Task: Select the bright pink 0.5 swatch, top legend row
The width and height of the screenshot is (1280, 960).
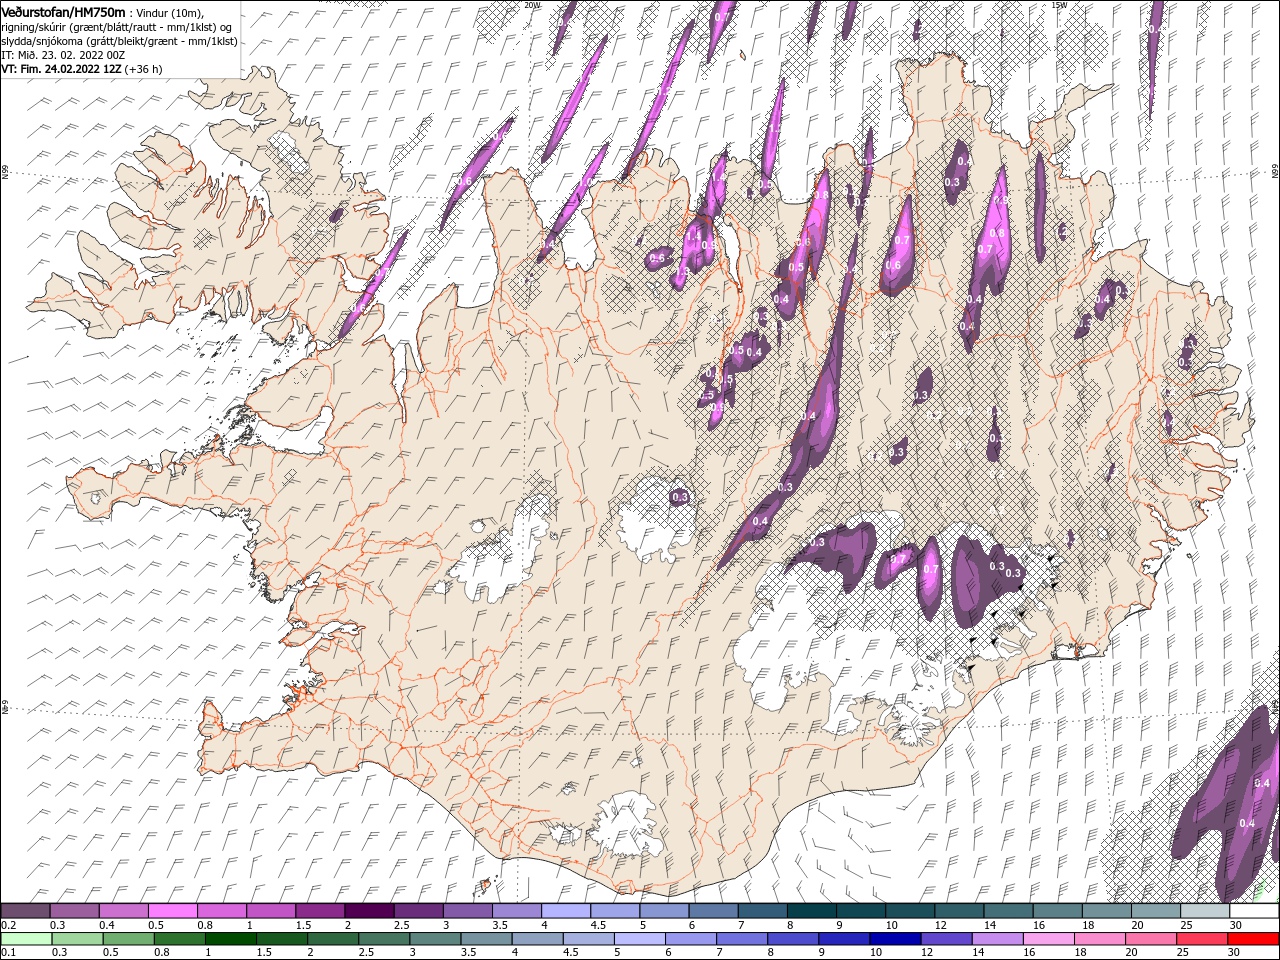Action: (173, 911)
